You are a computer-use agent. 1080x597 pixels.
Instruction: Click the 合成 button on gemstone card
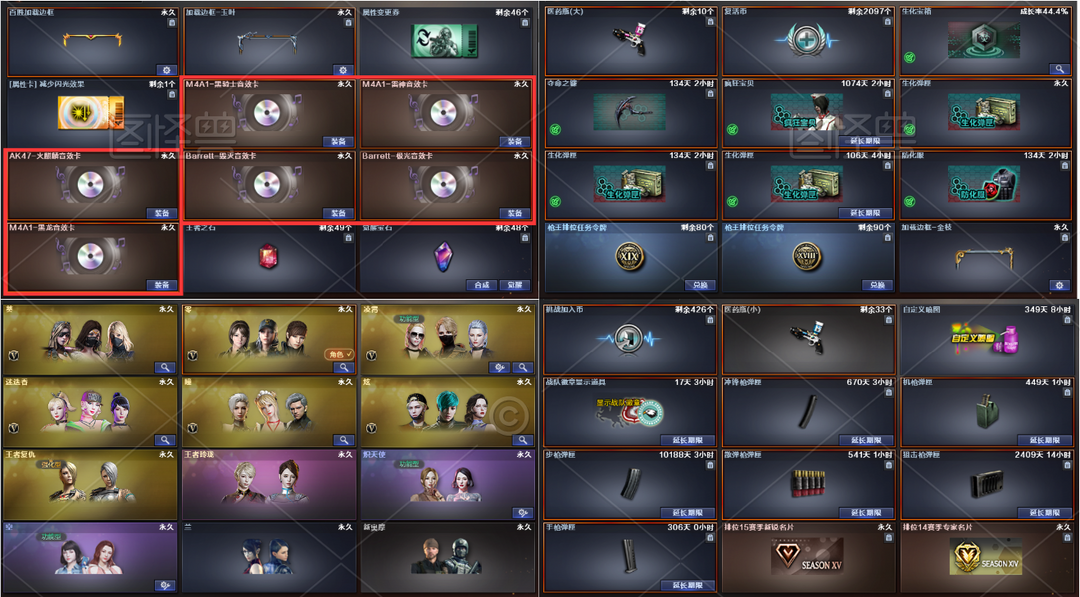pyautogui.click(x=481, y=285)
